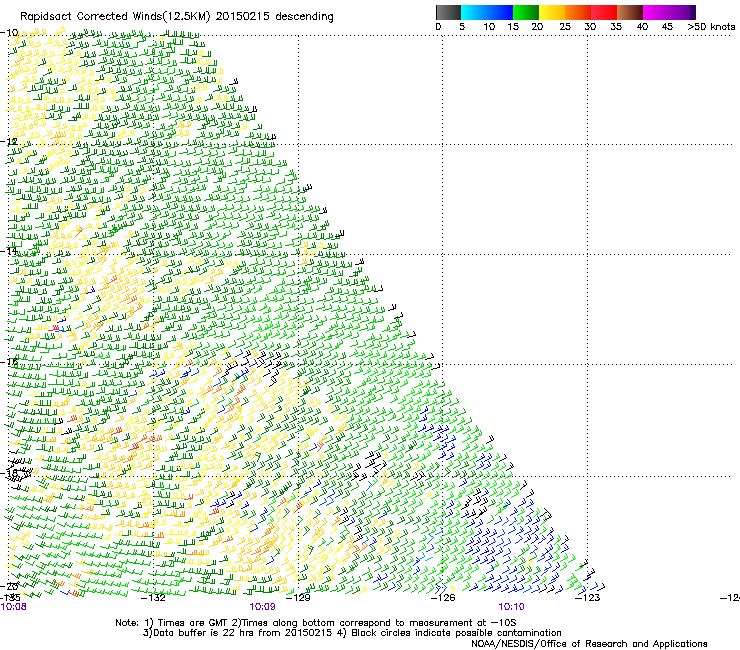Viewport: 740px width, 650px height.
Task: Click the '-12' latitude axis label
Action: click(x=9, y=142)
